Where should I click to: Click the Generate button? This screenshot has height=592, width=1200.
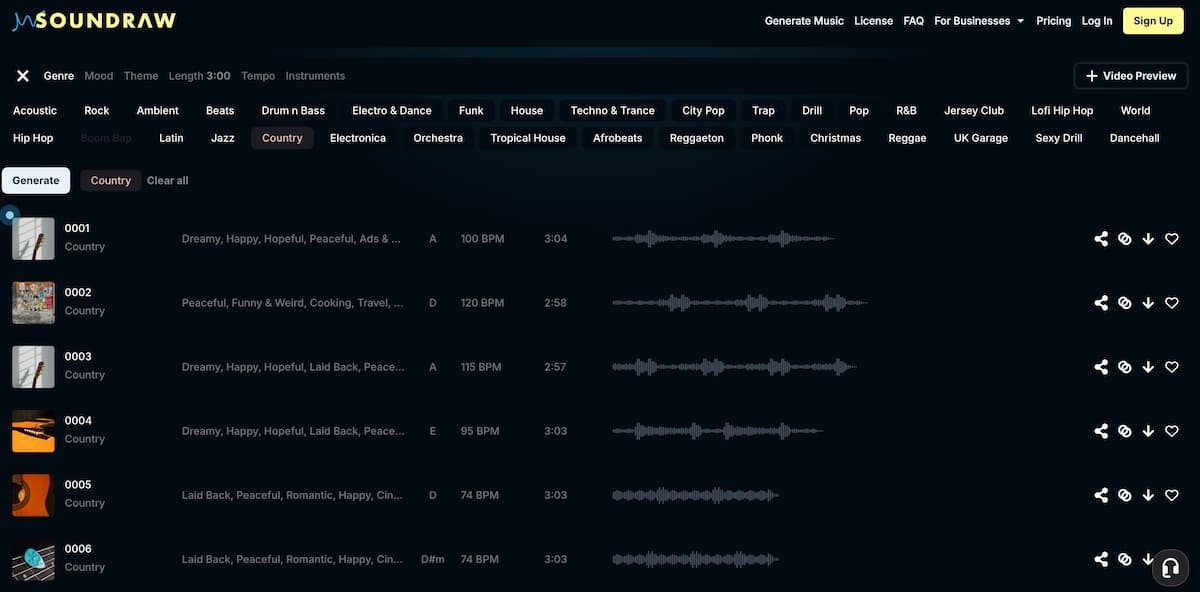pos(36,180)
